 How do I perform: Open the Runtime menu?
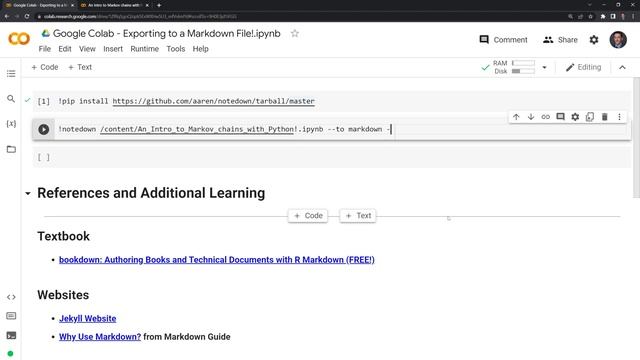click(144, 49)
